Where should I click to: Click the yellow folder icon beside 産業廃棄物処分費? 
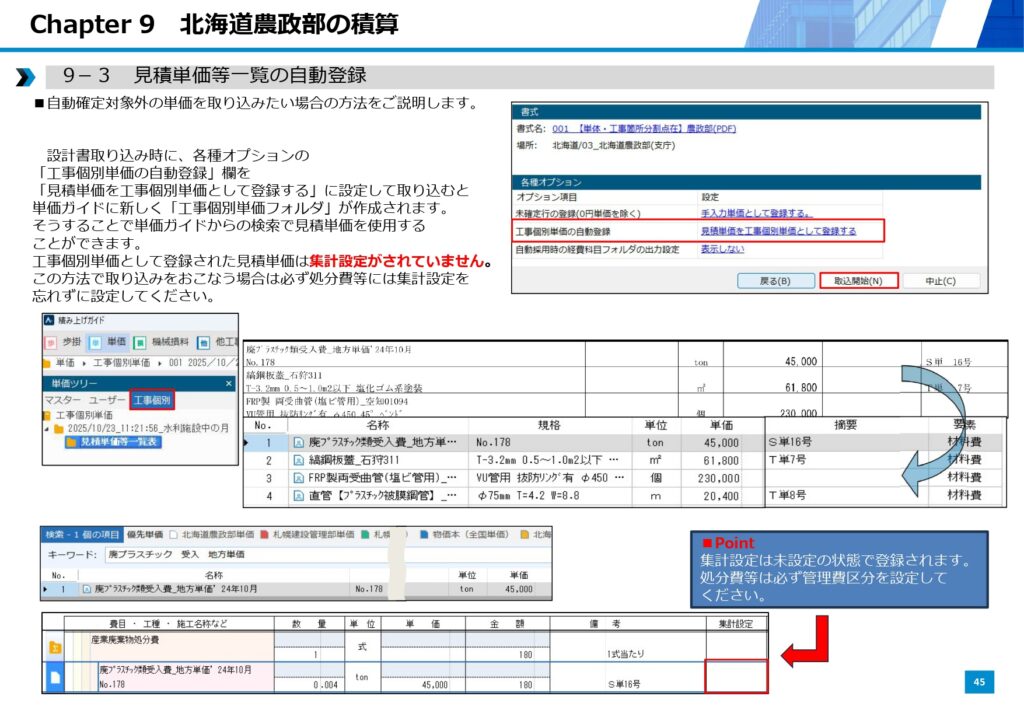click(x=53, y=647)
